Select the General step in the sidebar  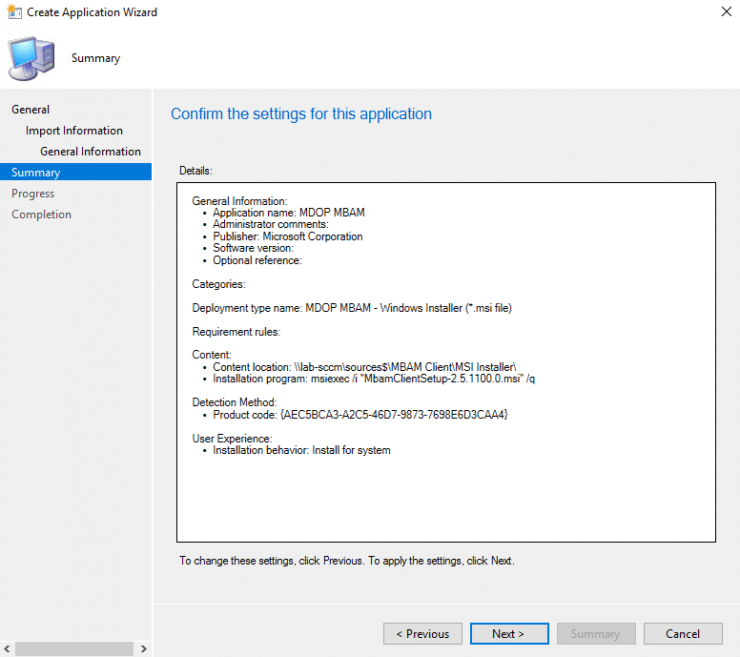[30, 110]
